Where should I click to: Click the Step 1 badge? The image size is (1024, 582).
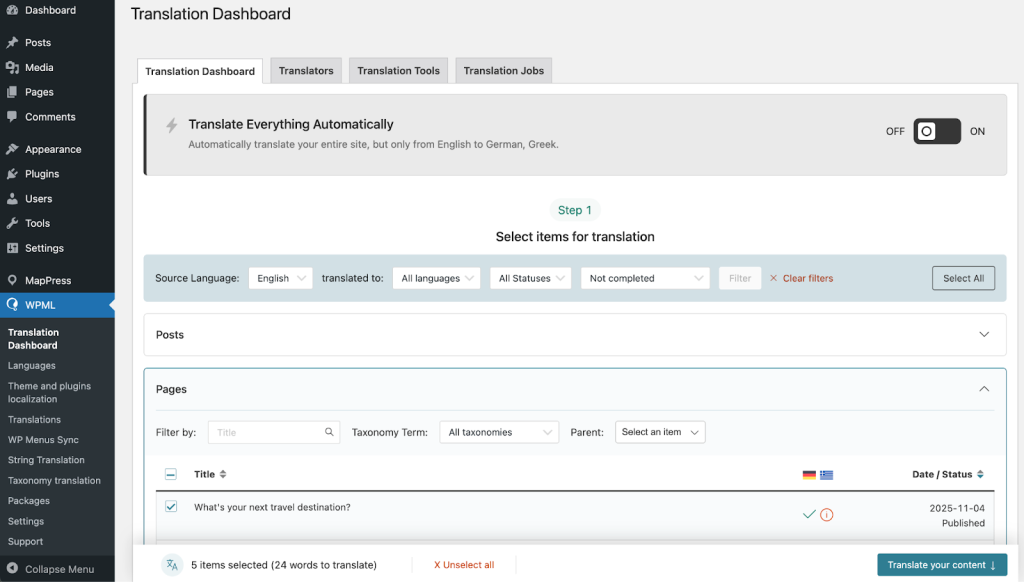pyautogui.click(x=575, y=210)
